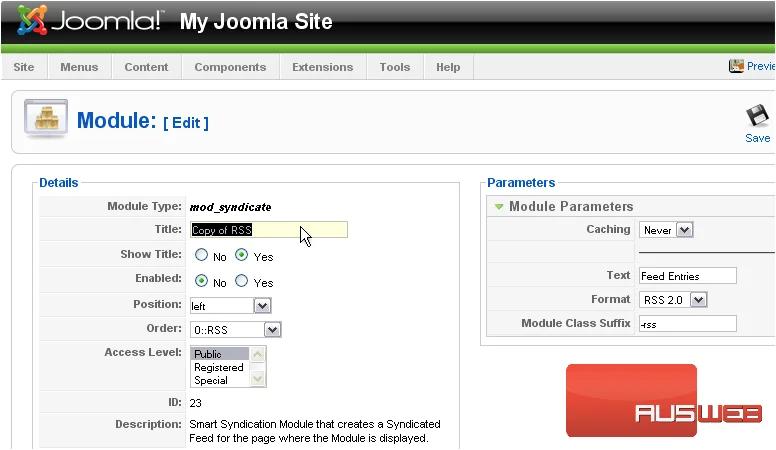The width and height of the screenshot is (776, 450).
Task: Click the Module Parameters heading
Action: (x=571, y=206)
